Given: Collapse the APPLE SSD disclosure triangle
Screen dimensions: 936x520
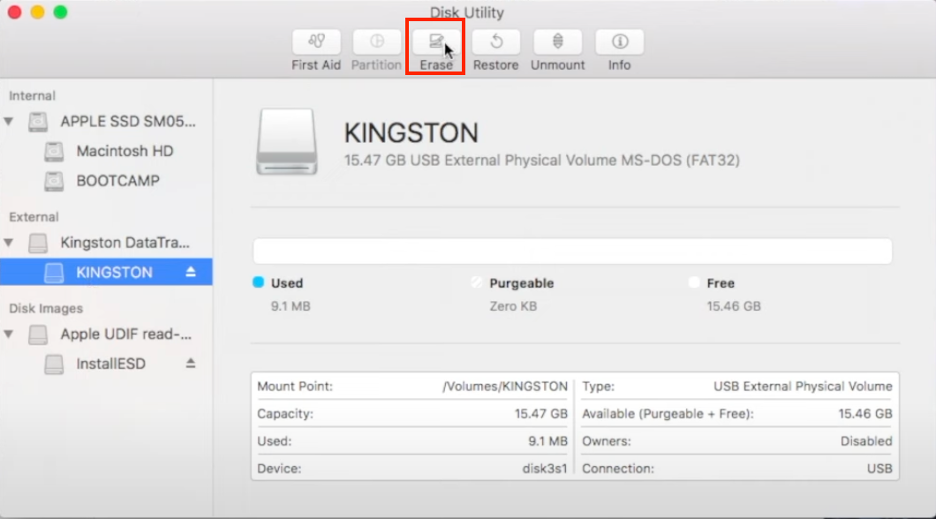Looking at the screenshot, I should pos(9,122).
